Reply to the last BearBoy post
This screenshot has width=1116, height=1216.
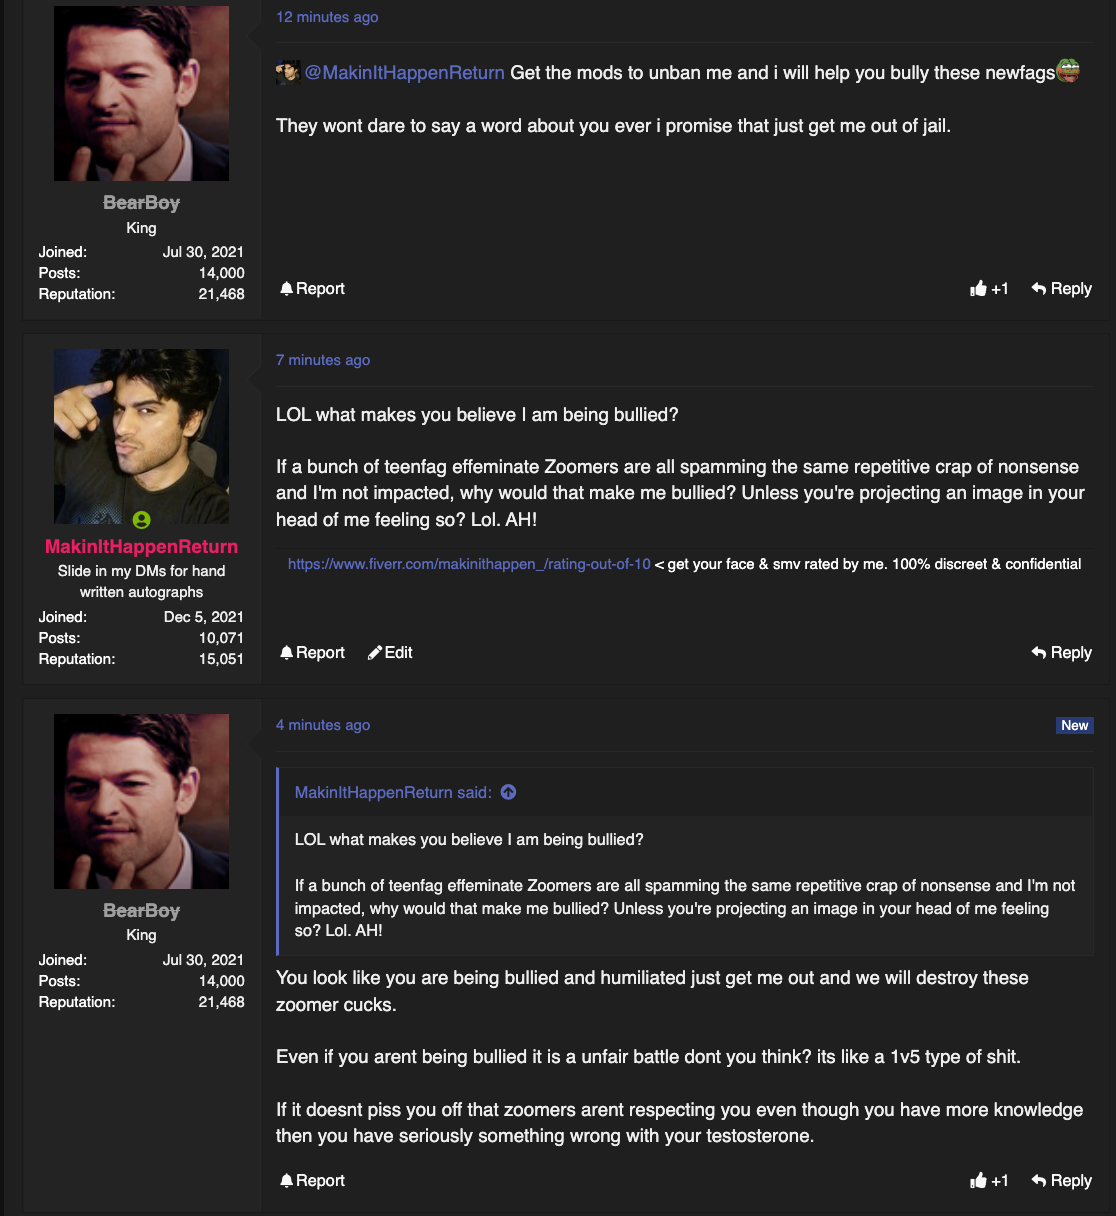[1062, 1181]
